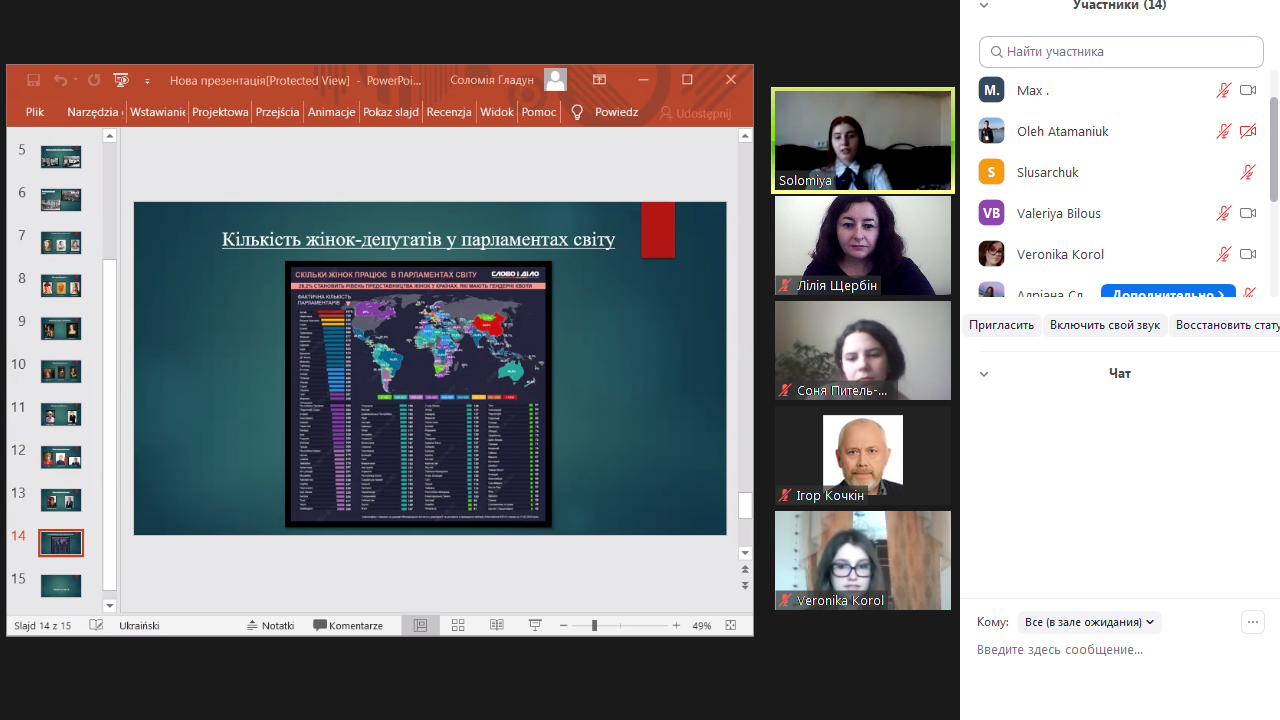Click the Save icon in PowerPoint title bar
This screenshot has height=720, width=1280.
pos(34,80)
